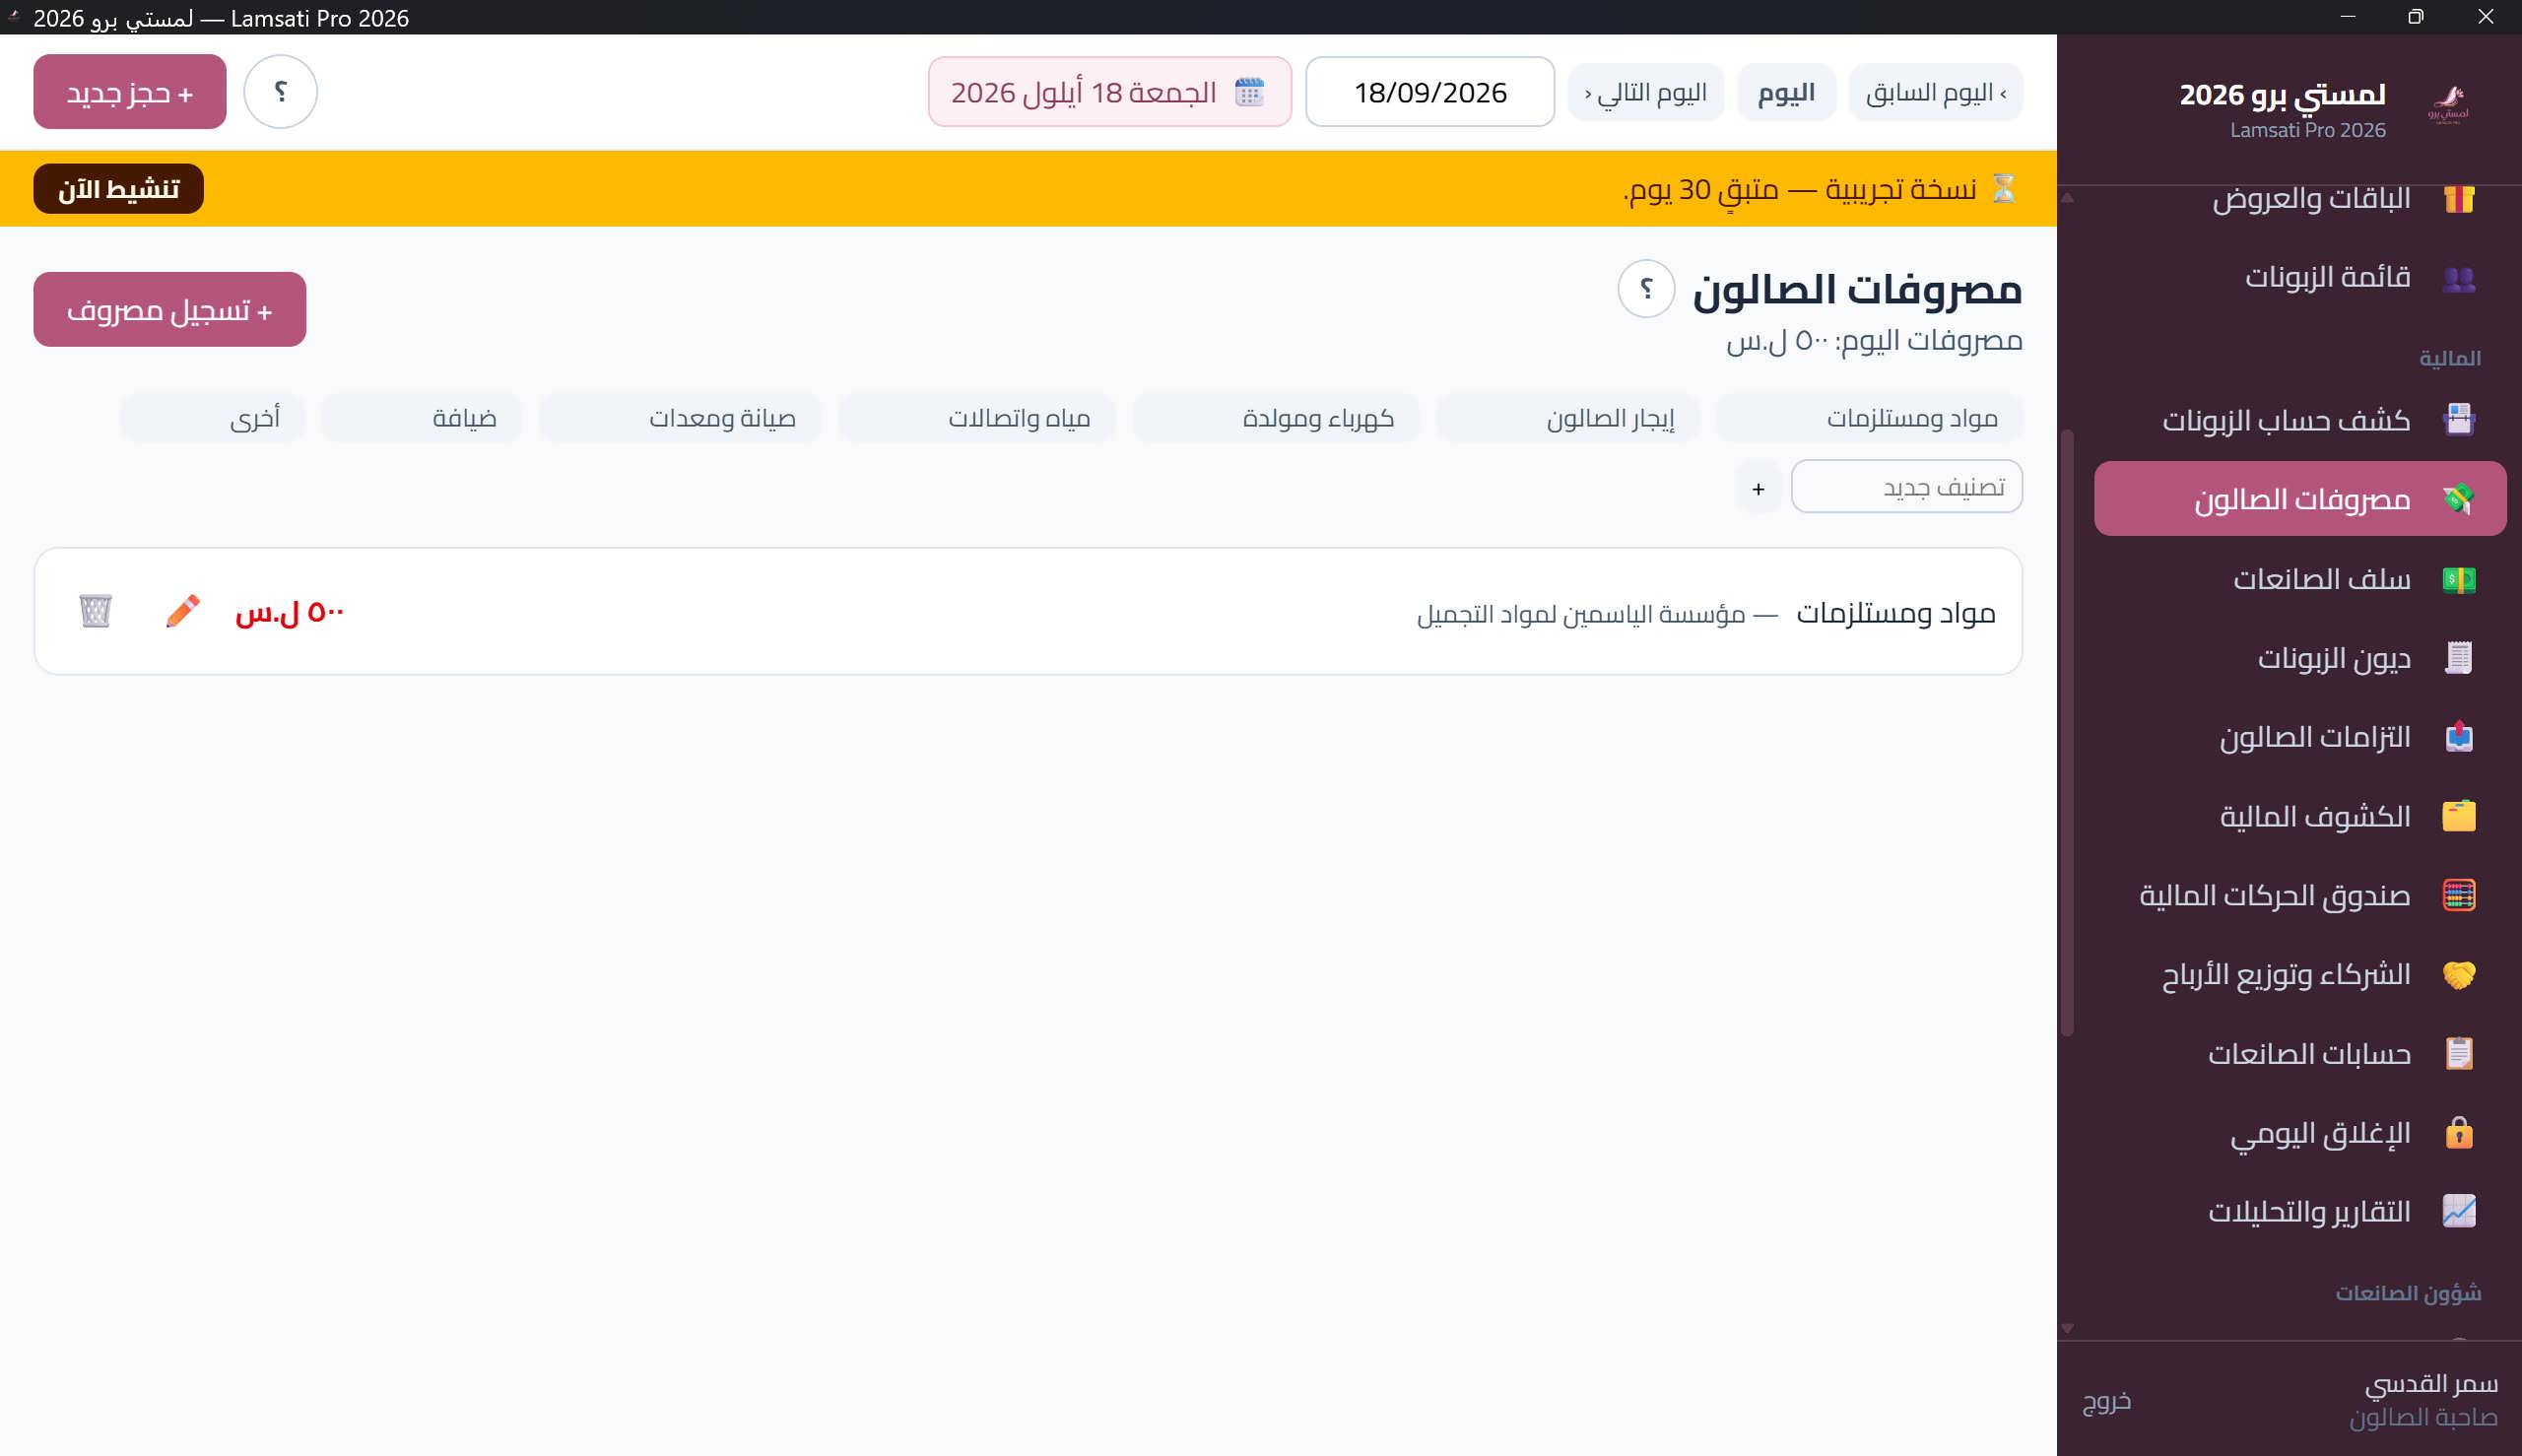Screen dimensions: 2522x1456
Task: Restore down the Lamsati Pro window
Action: (2416, 17)
